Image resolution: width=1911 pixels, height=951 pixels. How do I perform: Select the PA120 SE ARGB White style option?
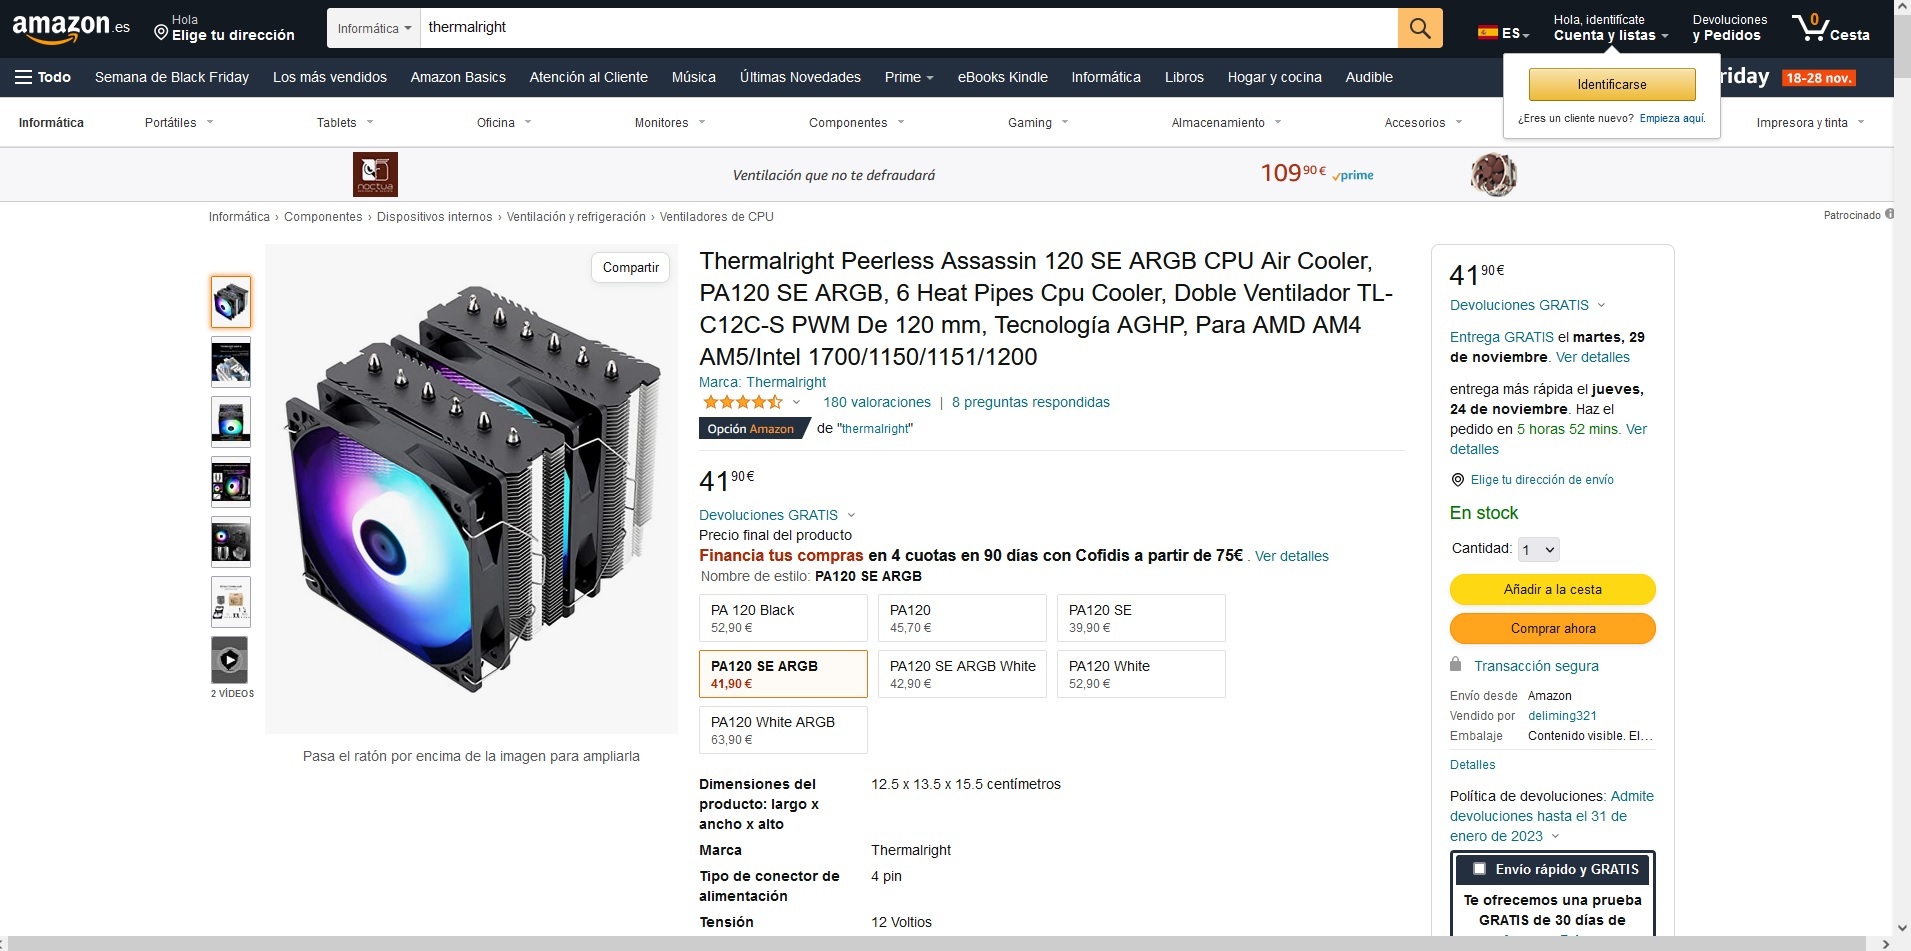pos(962,674)
